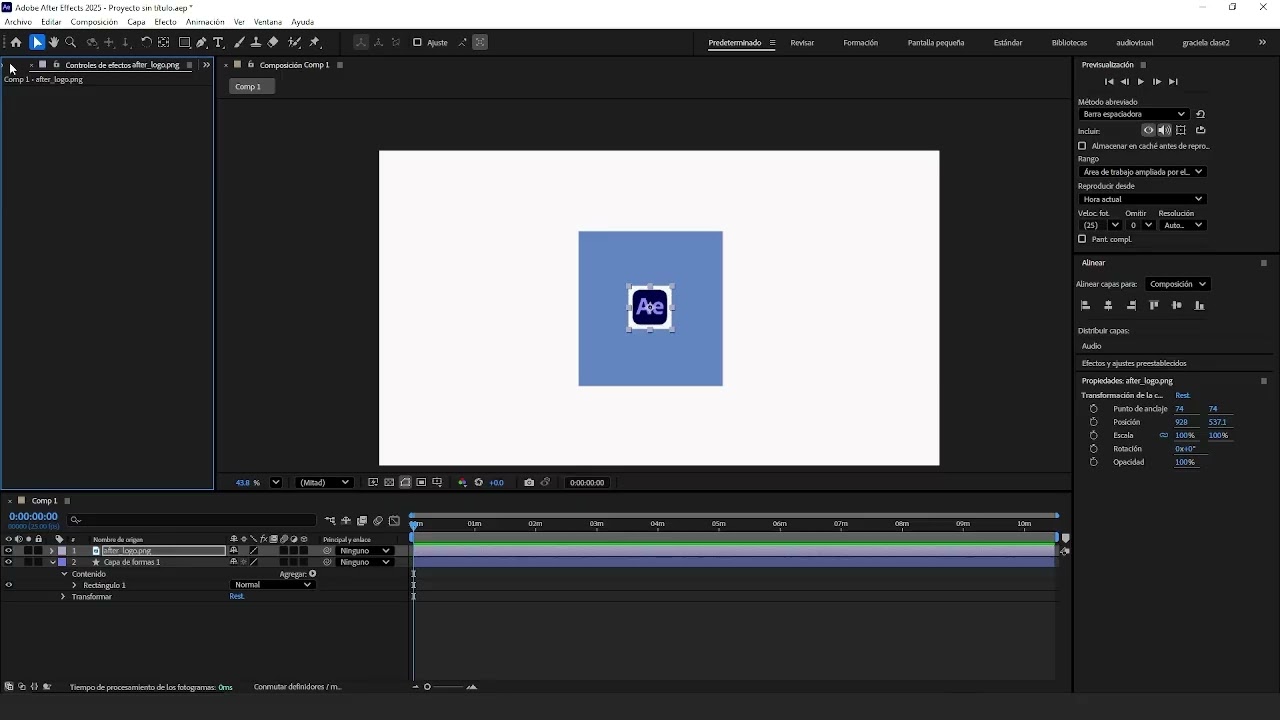1280x720 pixels.
Task: Select the Clone Stamp tool
Action: 256,43
